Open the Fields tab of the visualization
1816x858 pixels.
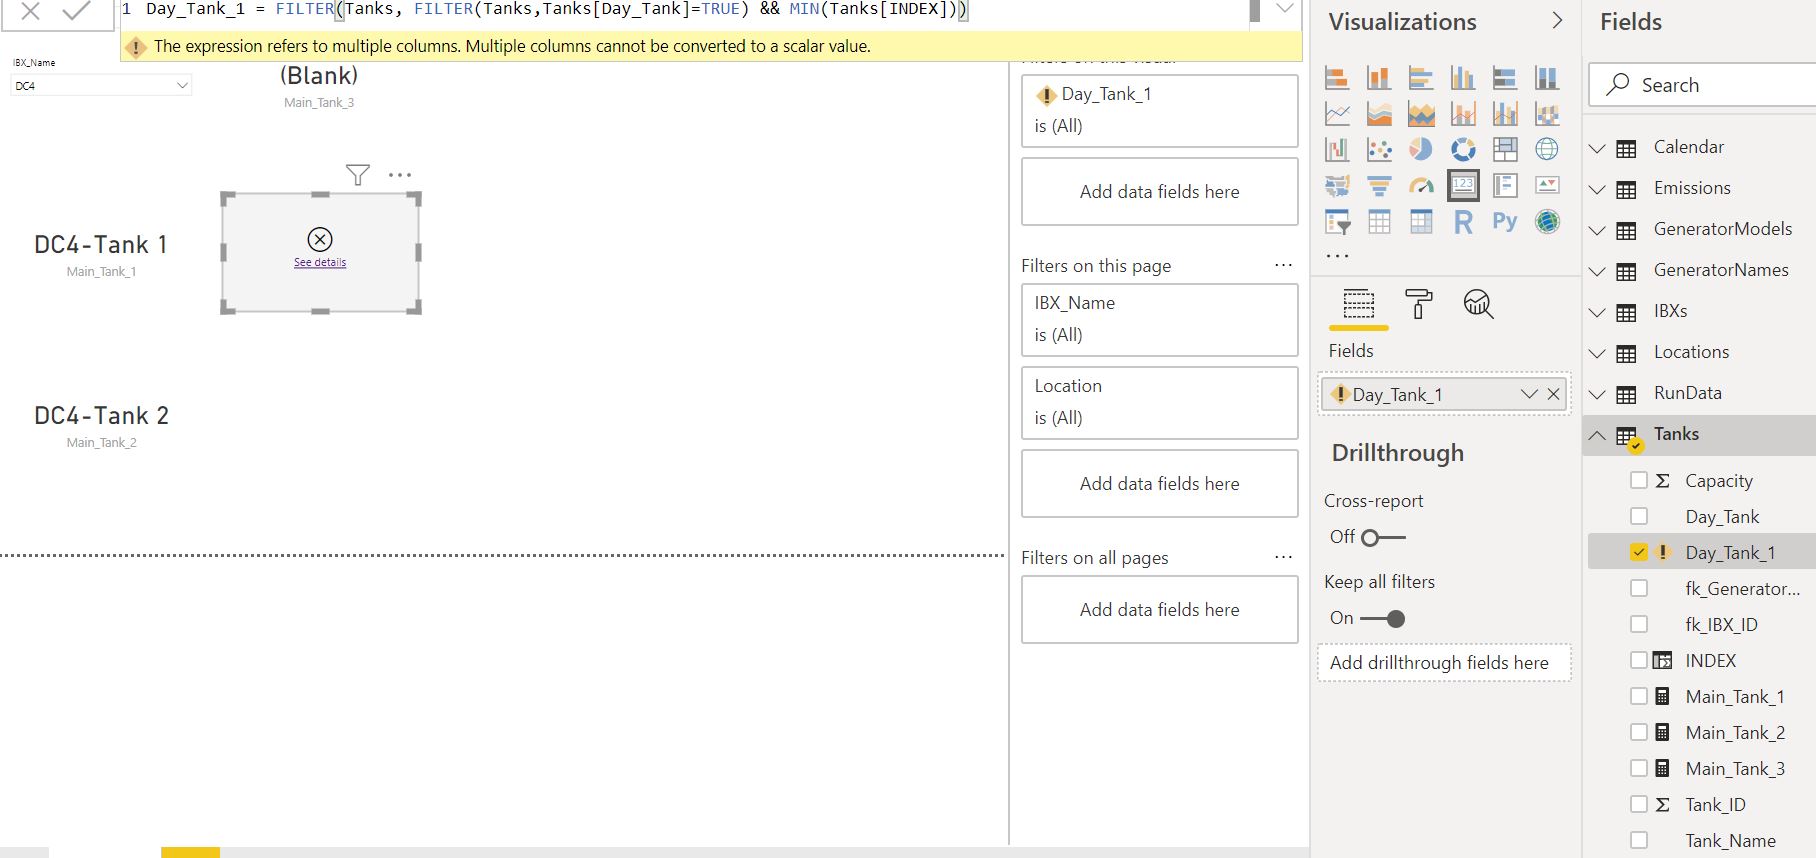(x=1358, y=304)
